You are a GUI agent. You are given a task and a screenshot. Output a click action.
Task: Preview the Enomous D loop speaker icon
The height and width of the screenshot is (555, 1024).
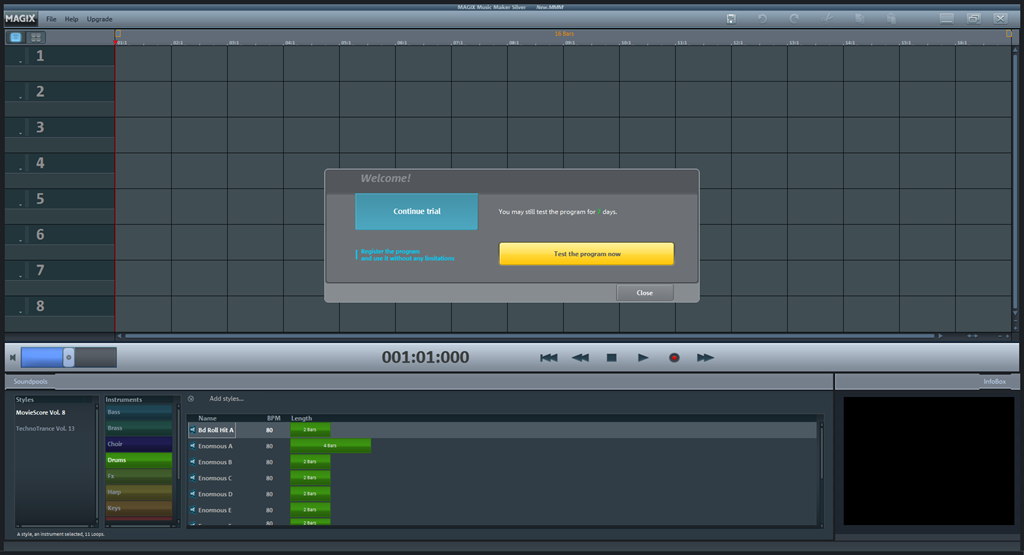coord(193,494)
